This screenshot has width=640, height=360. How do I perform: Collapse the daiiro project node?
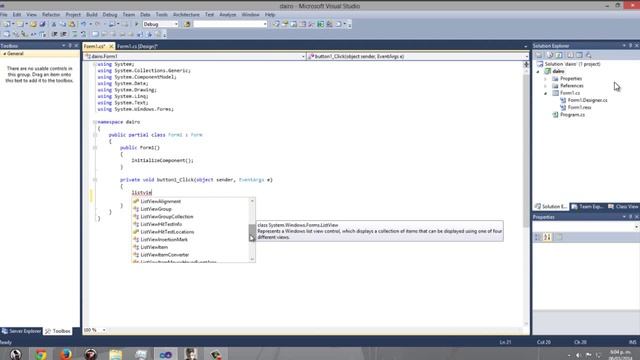538,71
